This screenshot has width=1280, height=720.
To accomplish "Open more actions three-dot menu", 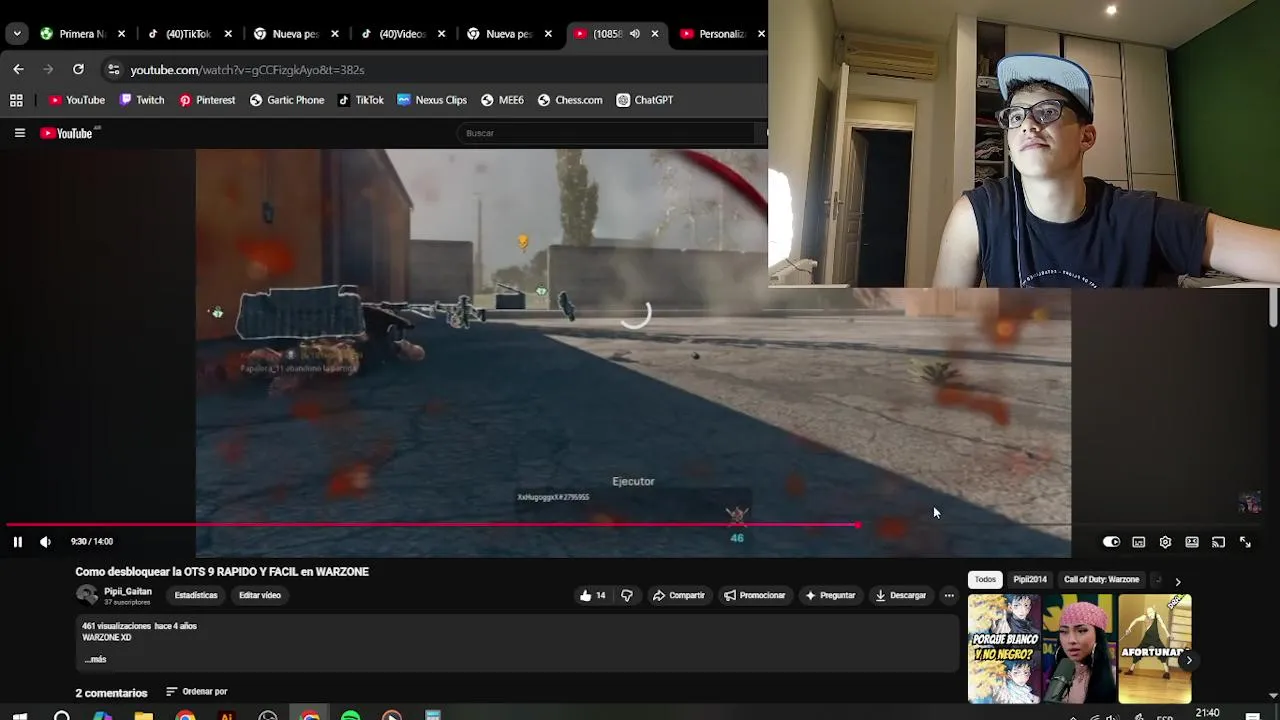I will click(x=949, y=595).
